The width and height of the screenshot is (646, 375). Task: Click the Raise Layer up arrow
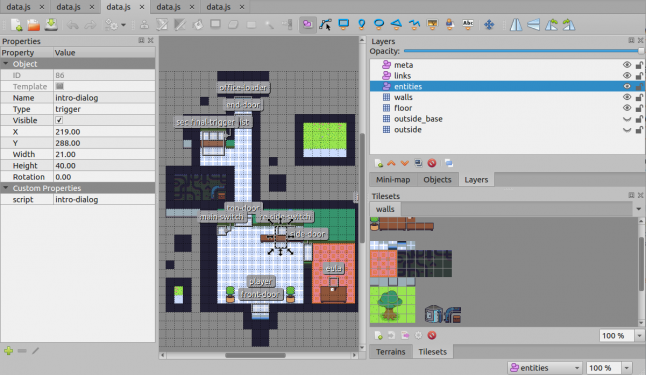[x=391, y=163]
